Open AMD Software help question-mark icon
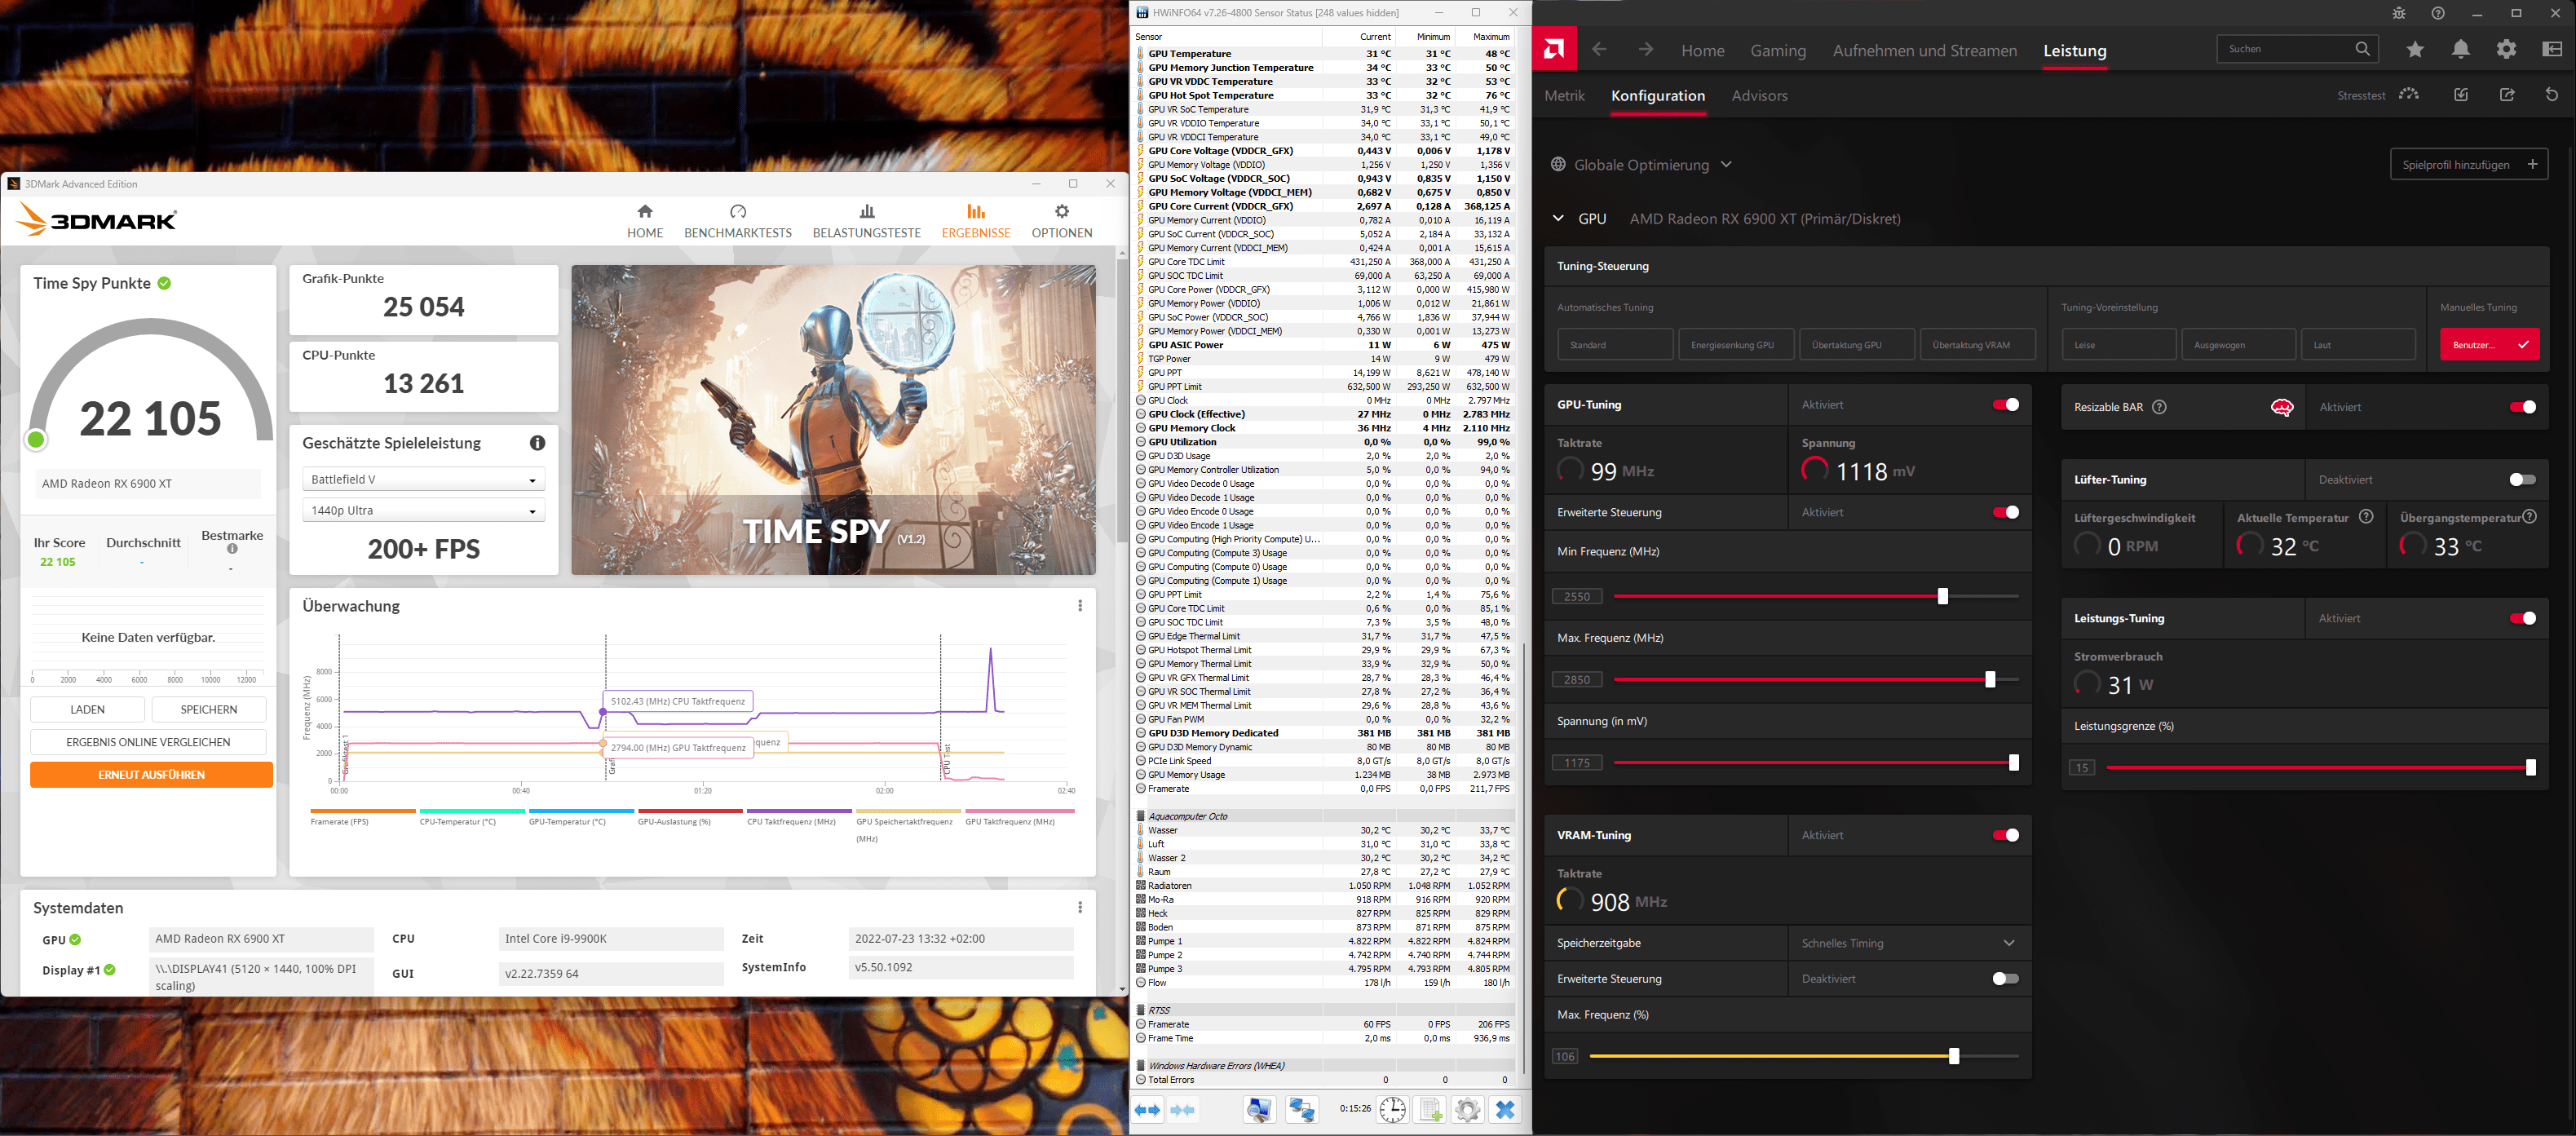Image resolution: width=2576 pixels, height=1136 pixels. 2438,13
